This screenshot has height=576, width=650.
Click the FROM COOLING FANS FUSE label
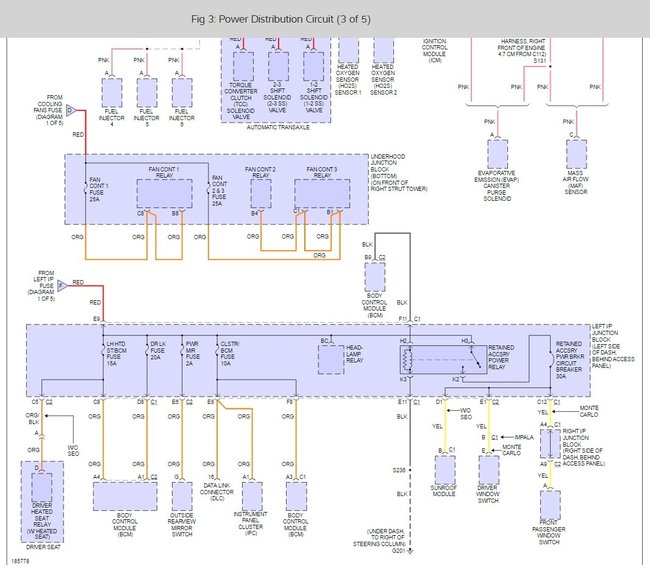click(x=49, y=110)
